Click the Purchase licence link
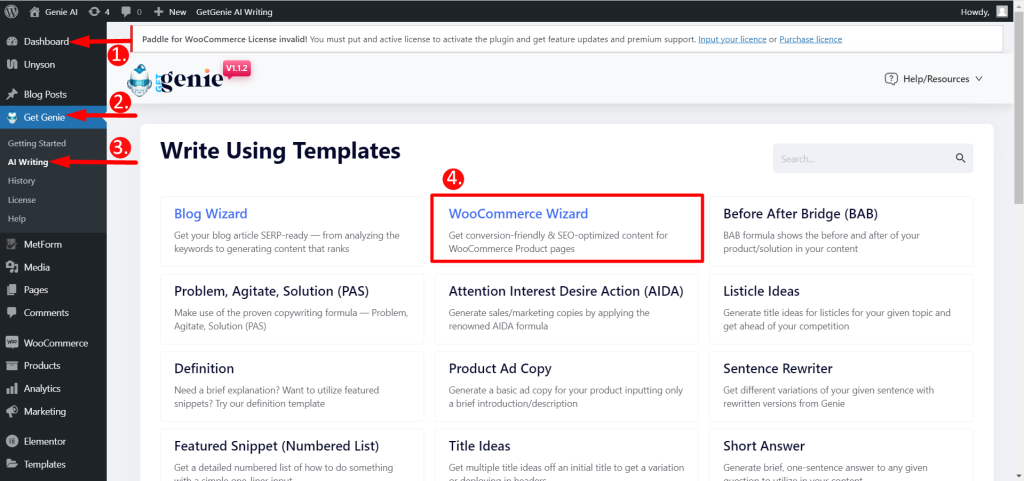This screenshot has height=481, width=1024. tap(810, 39)
